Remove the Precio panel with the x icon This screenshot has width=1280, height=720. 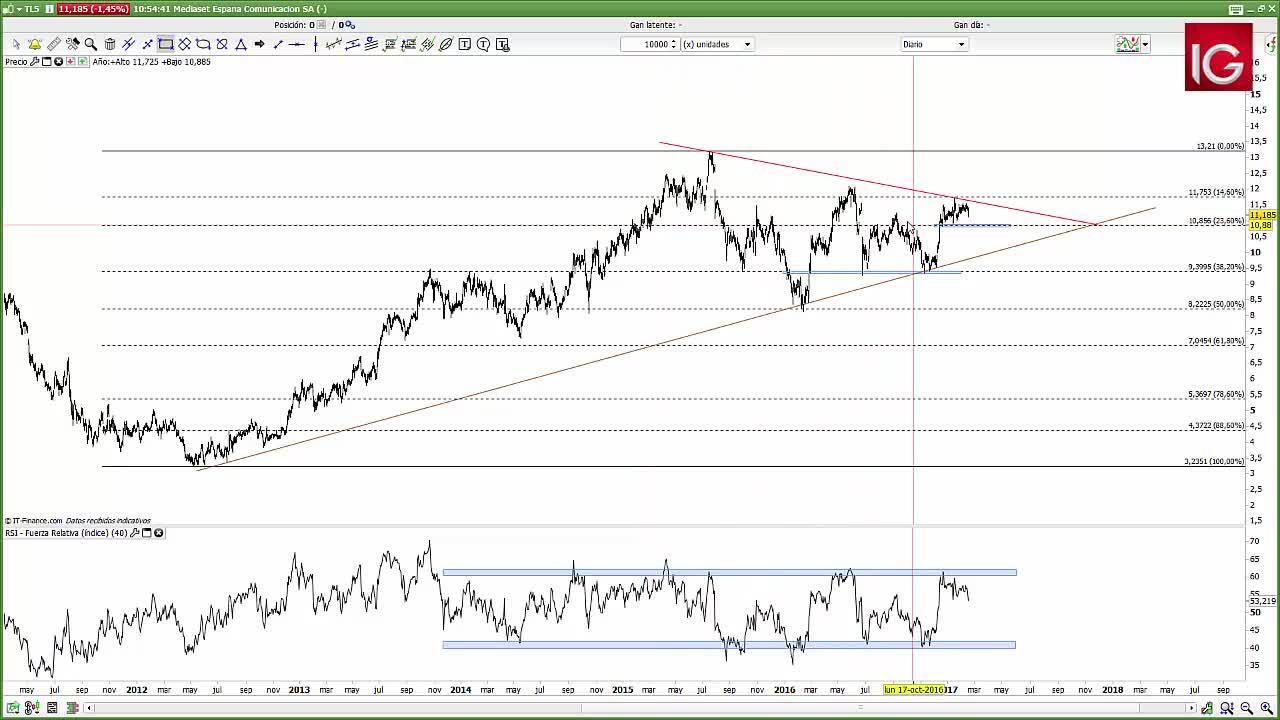(59, 62)
